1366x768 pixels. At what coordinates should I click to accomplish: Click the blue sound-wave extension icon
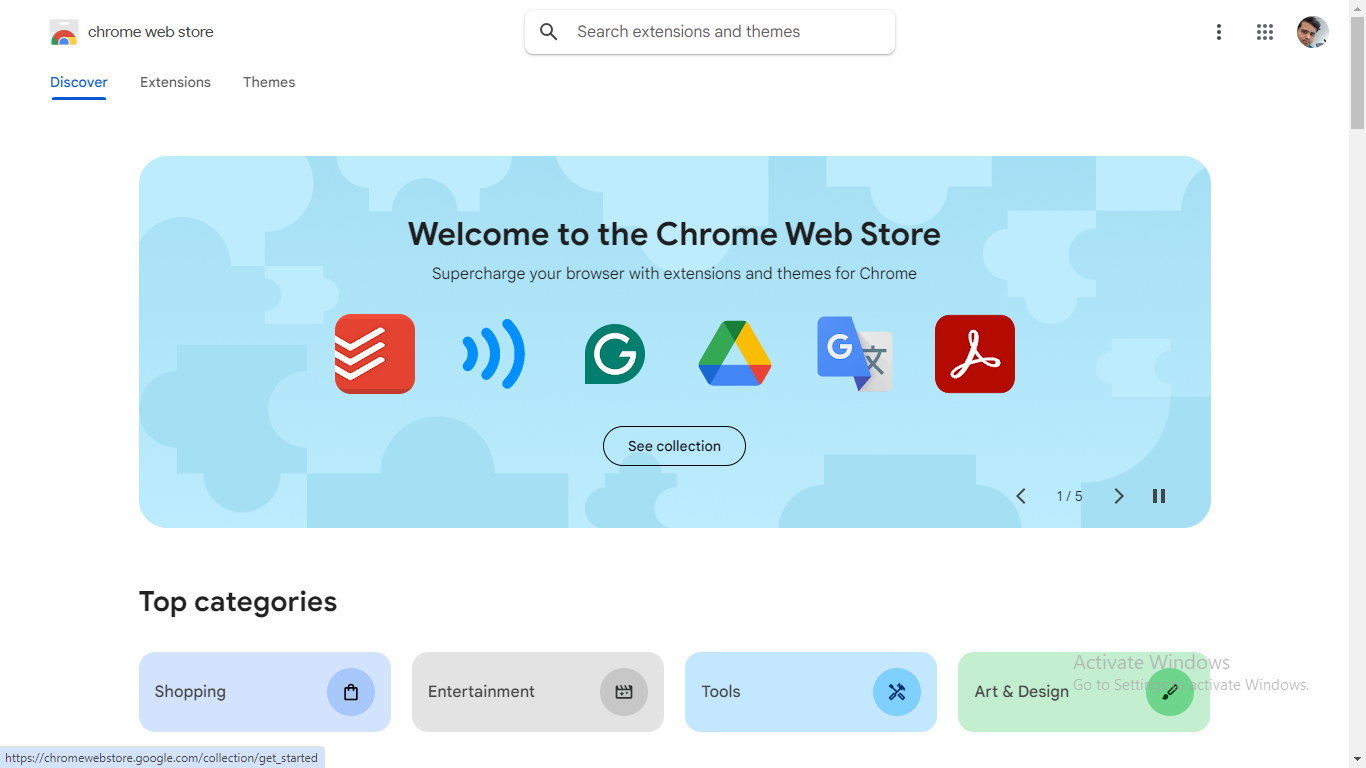pos(494,354)
